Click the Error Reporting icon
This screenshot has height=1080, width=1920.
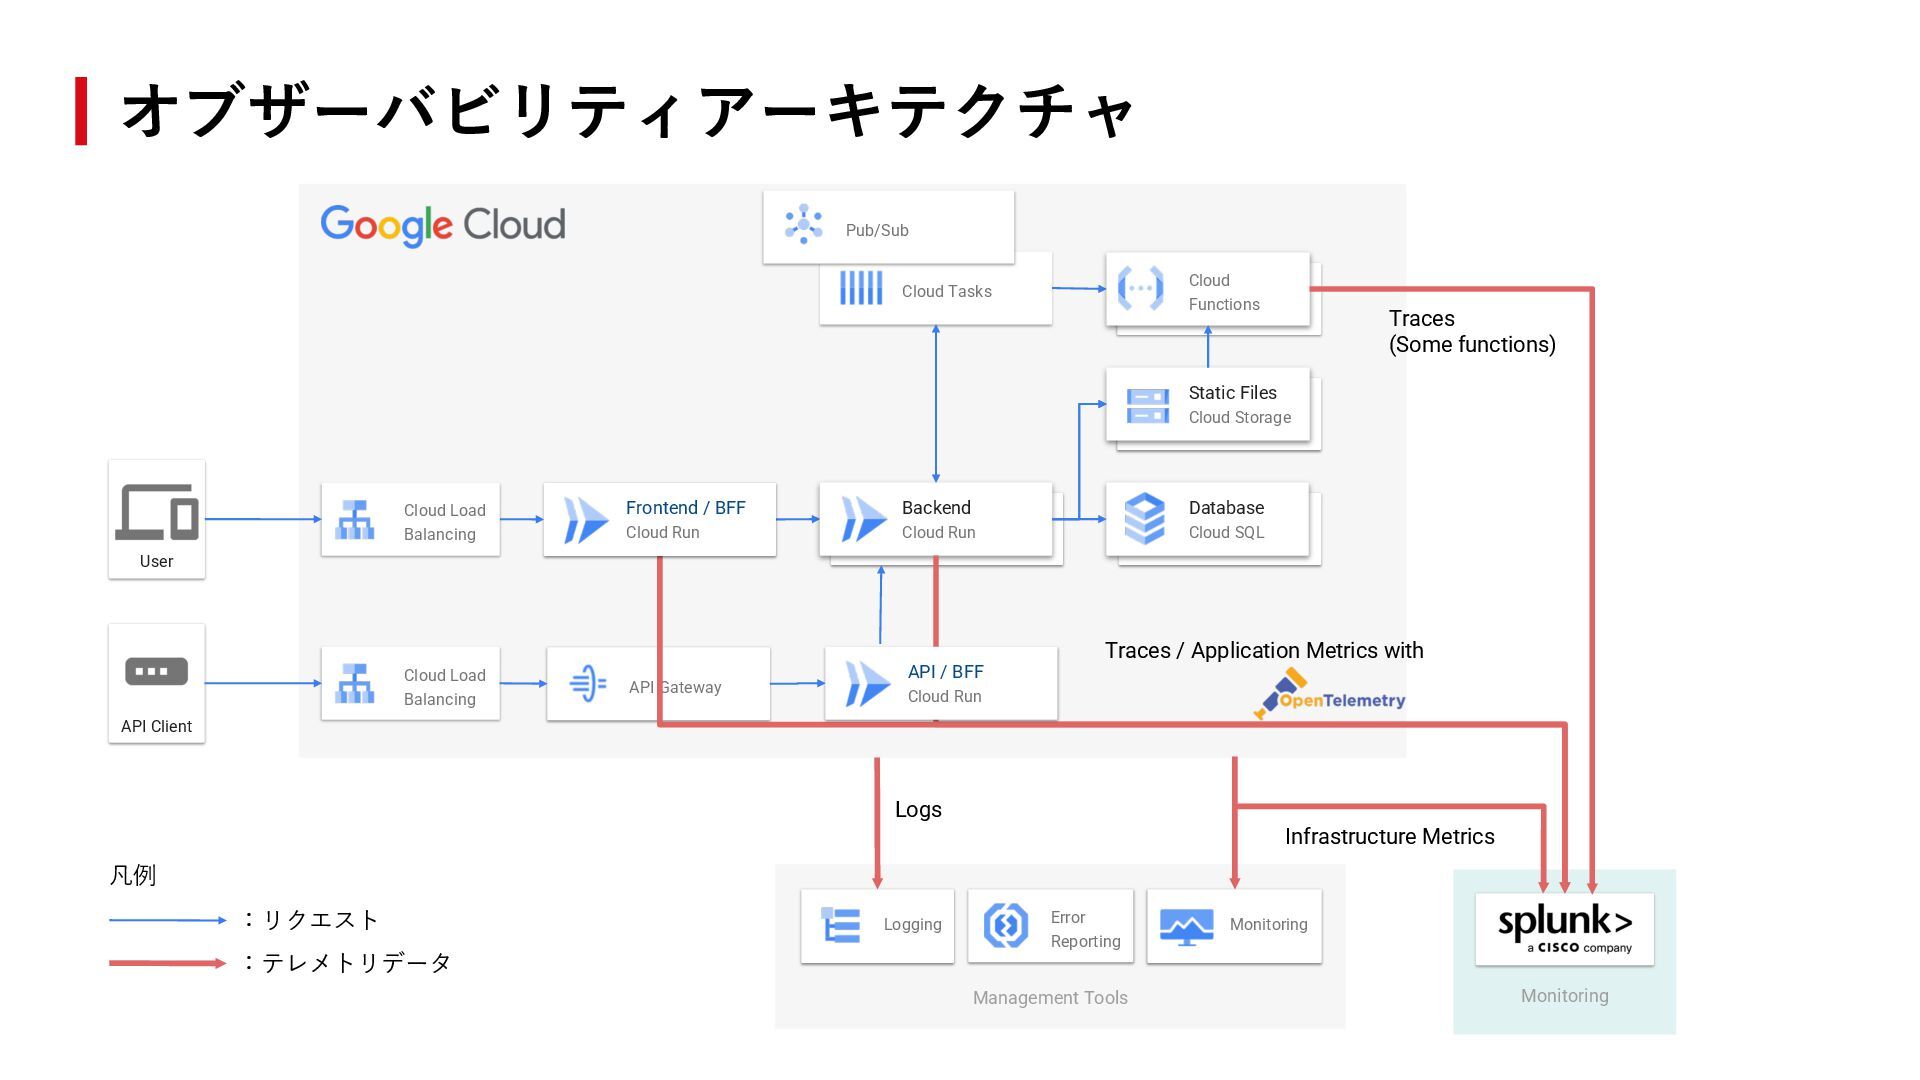click(x=1005, y=925)
